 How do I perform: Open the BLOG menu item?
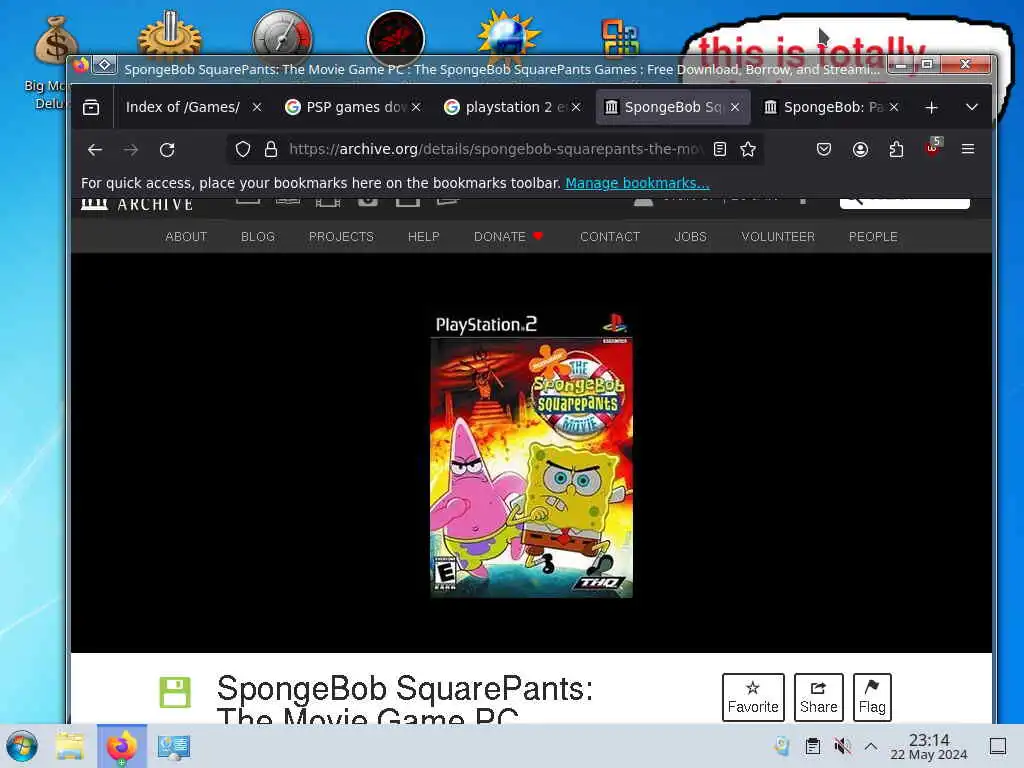(x=258, y=236)
